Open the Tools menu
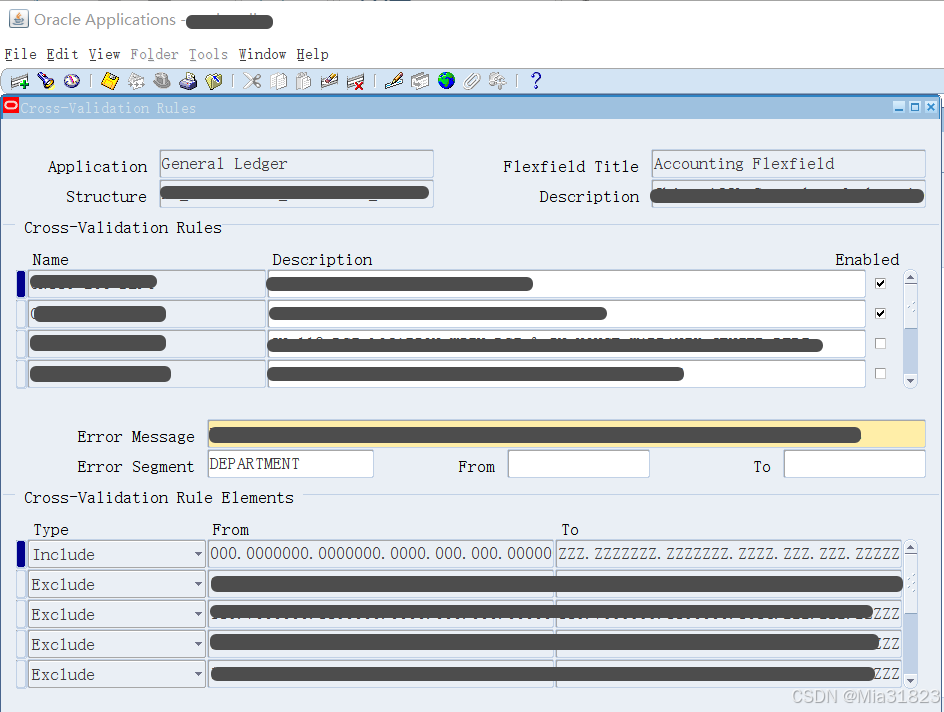 coord(208,54)
